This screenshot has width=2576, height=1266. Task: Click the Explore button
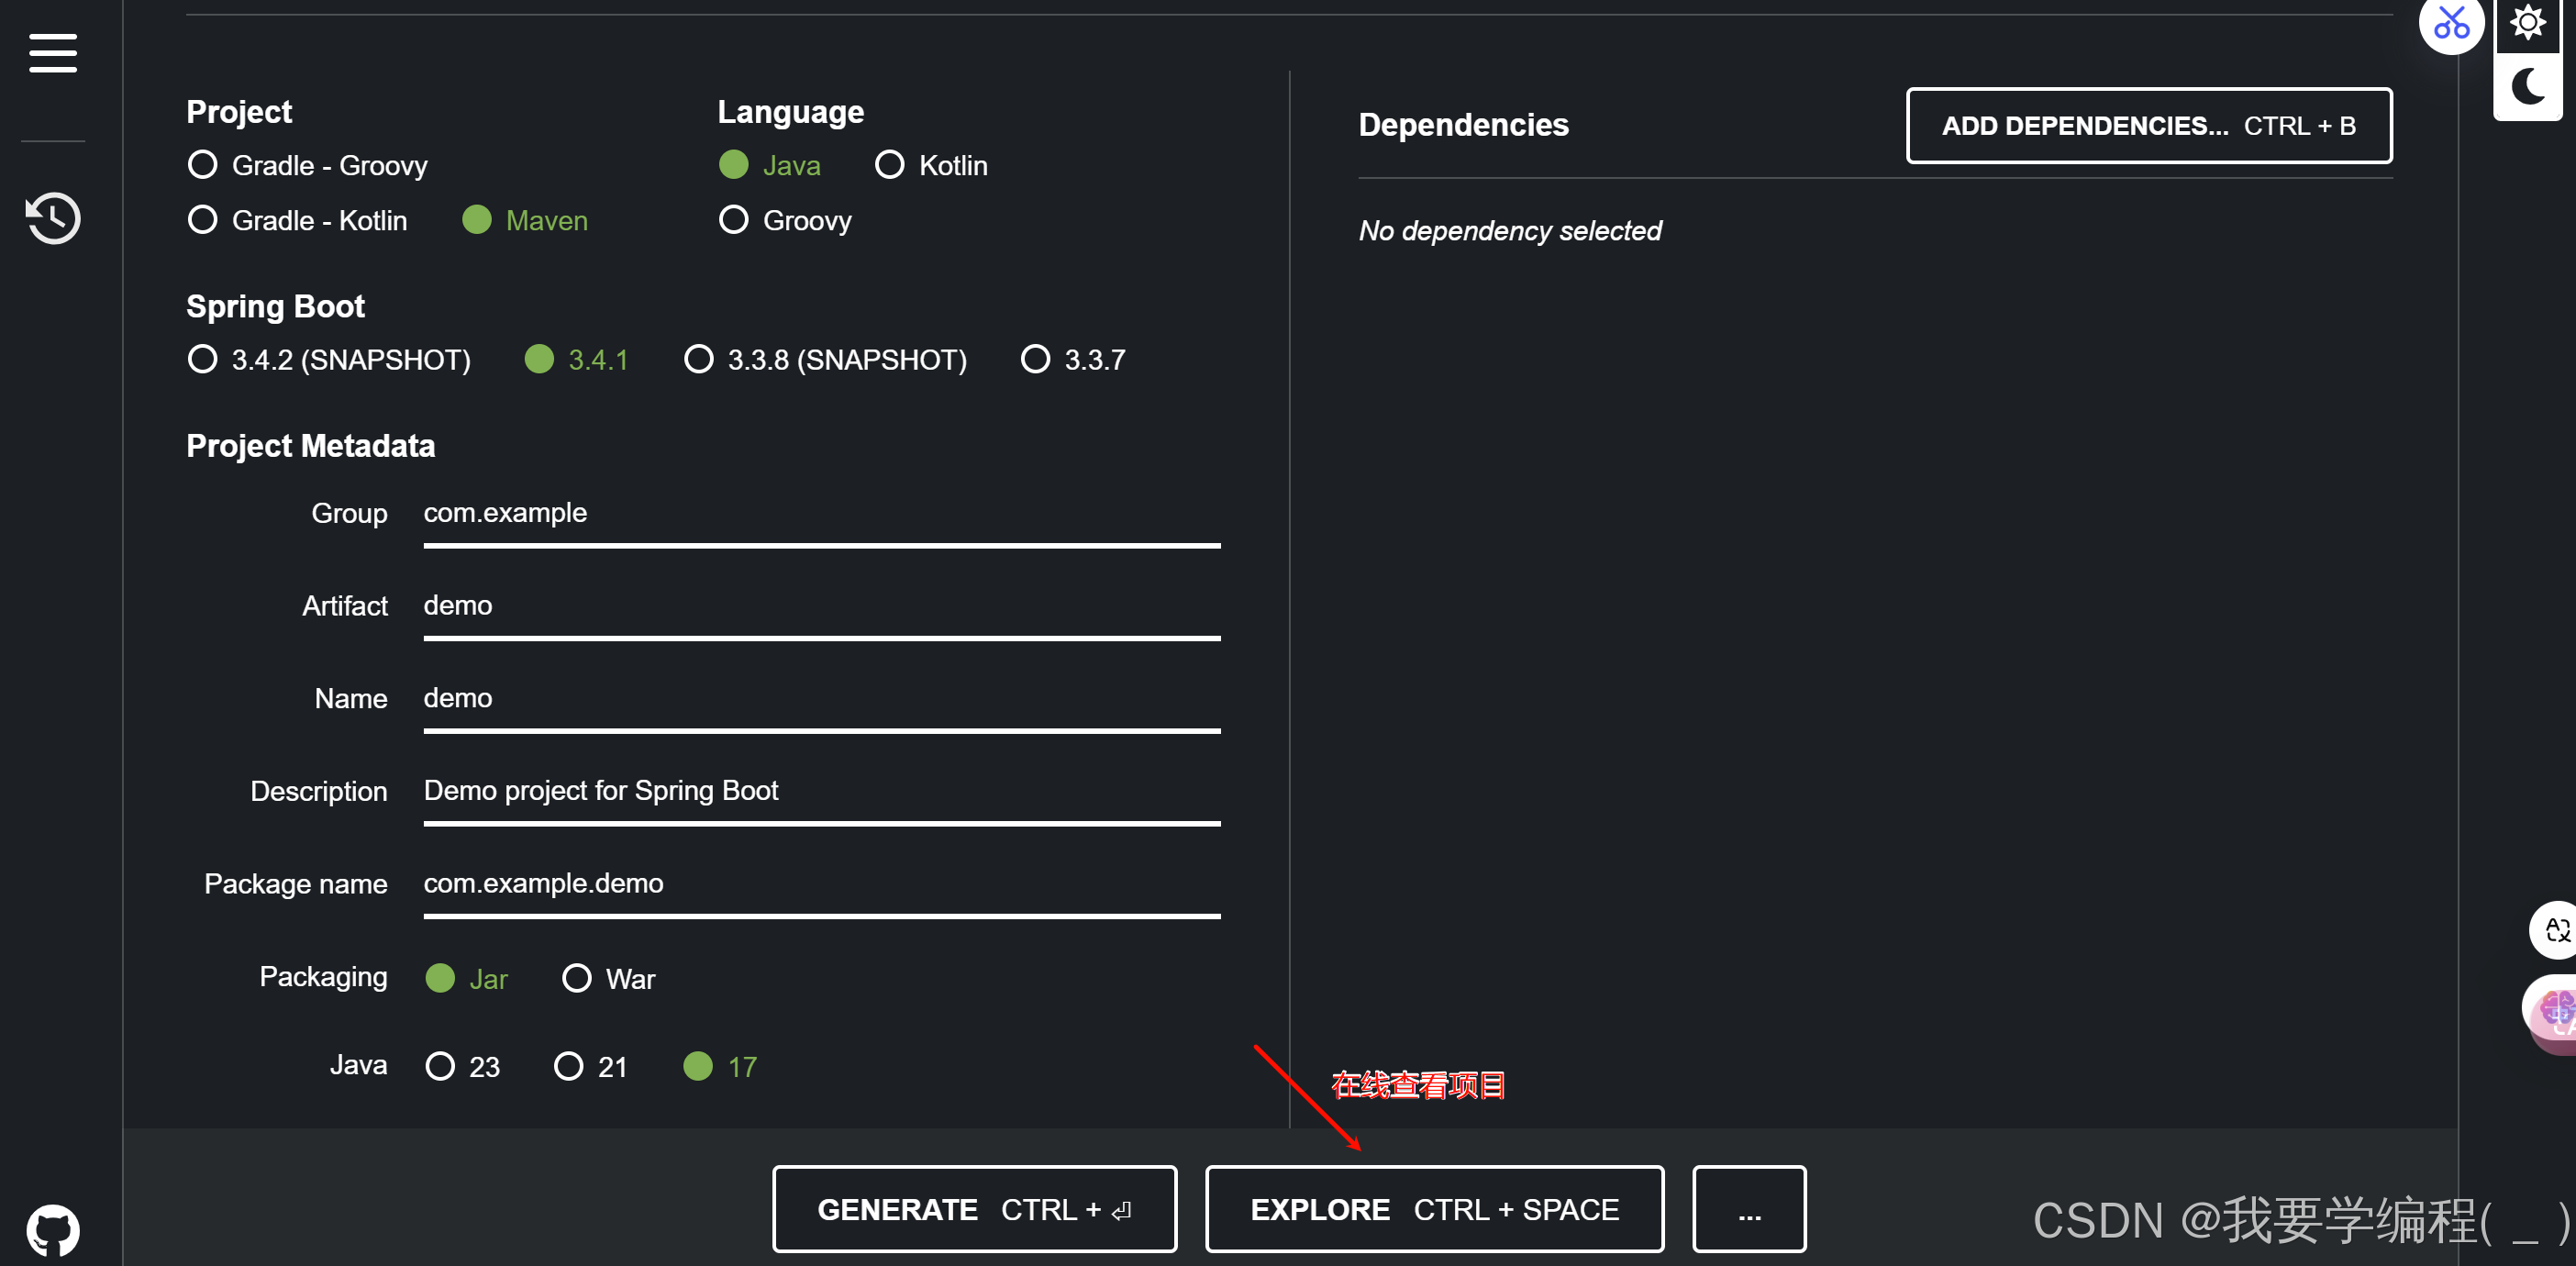tap(1435, 1209)
